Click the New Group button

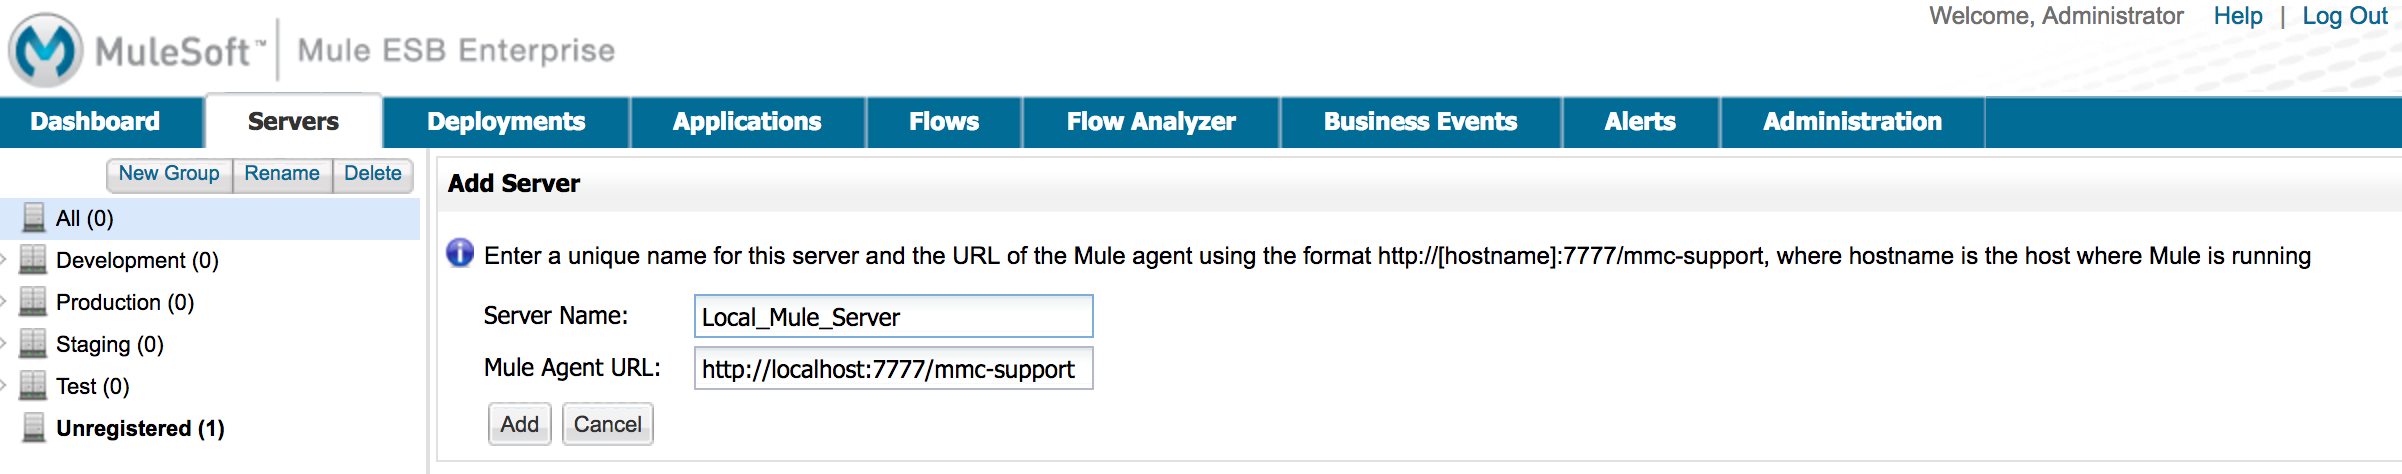coord(169,174)
